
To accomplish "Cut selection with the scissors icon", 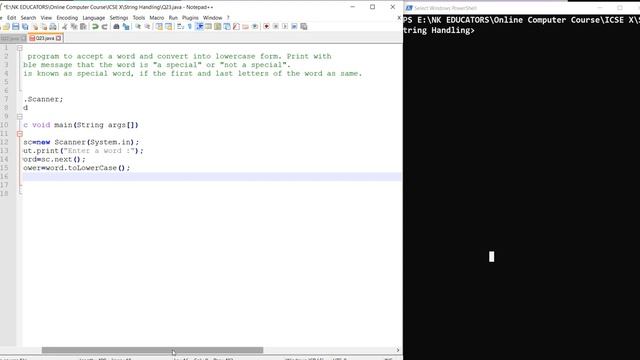I will (x=64, y=27).
